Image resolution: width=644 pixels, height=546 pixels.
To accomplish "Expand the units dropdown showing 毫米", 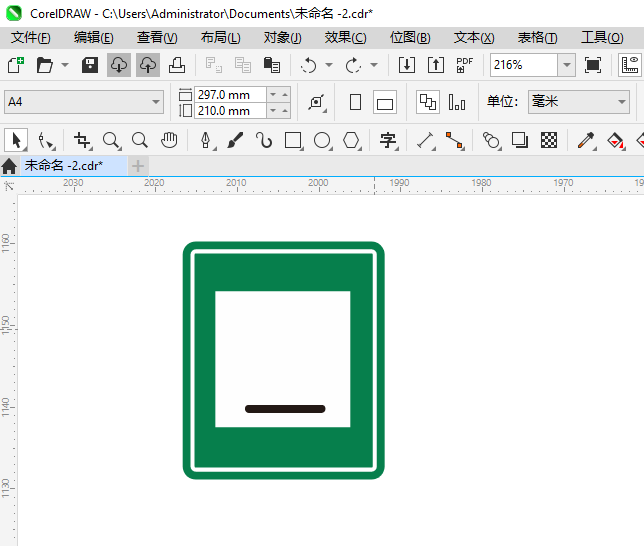I will point(622,102).
